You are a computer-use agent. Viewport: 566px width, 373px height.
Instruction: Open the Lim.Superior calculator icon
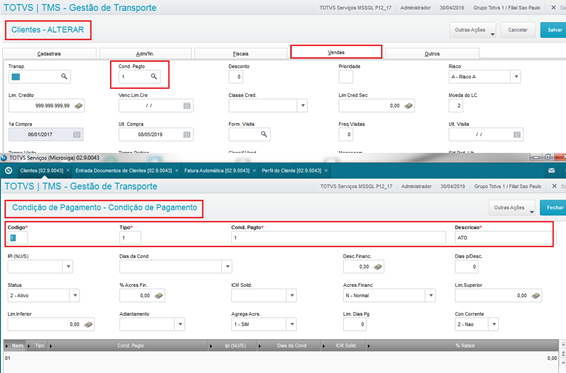coord(536,296)
